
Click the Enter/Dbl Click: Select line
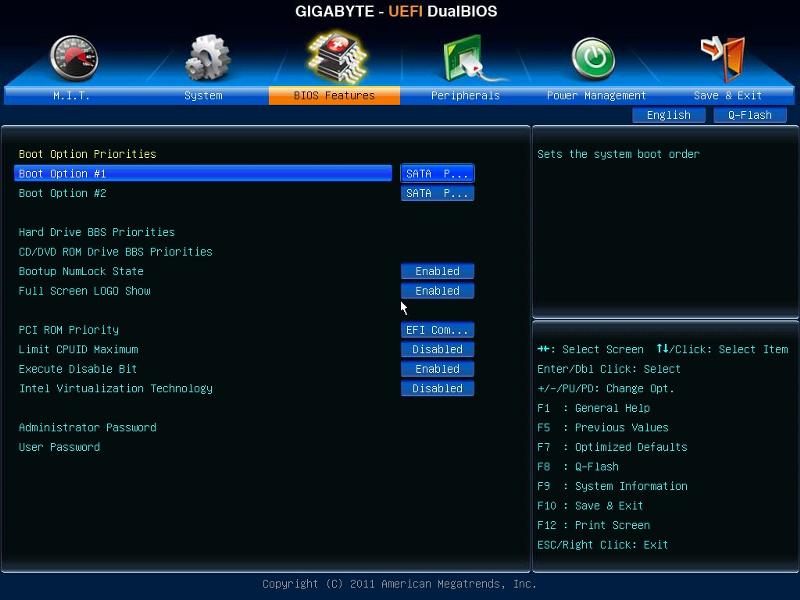click(x=609, y=369)
